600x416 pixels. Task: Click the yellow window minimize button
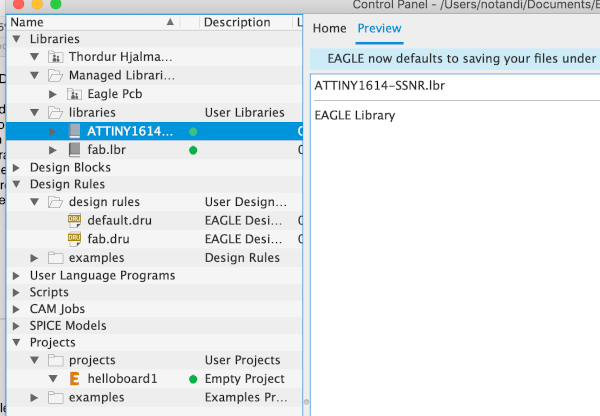point(37,4)
